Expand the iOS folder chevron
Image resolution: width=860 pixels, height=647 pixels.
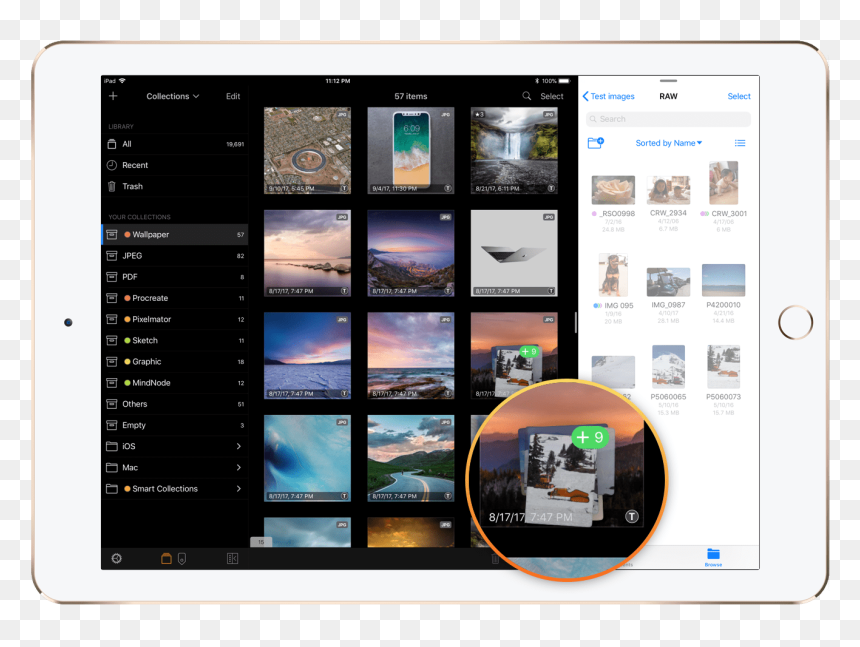(x=239, y=446)
